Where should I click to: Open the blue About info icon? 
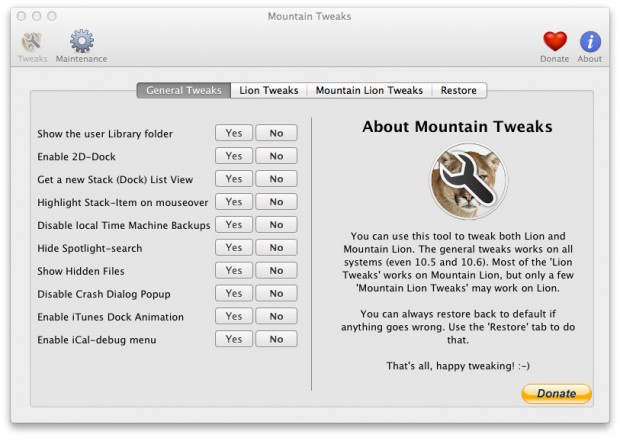pyautogui.click(x=590, y=42)
